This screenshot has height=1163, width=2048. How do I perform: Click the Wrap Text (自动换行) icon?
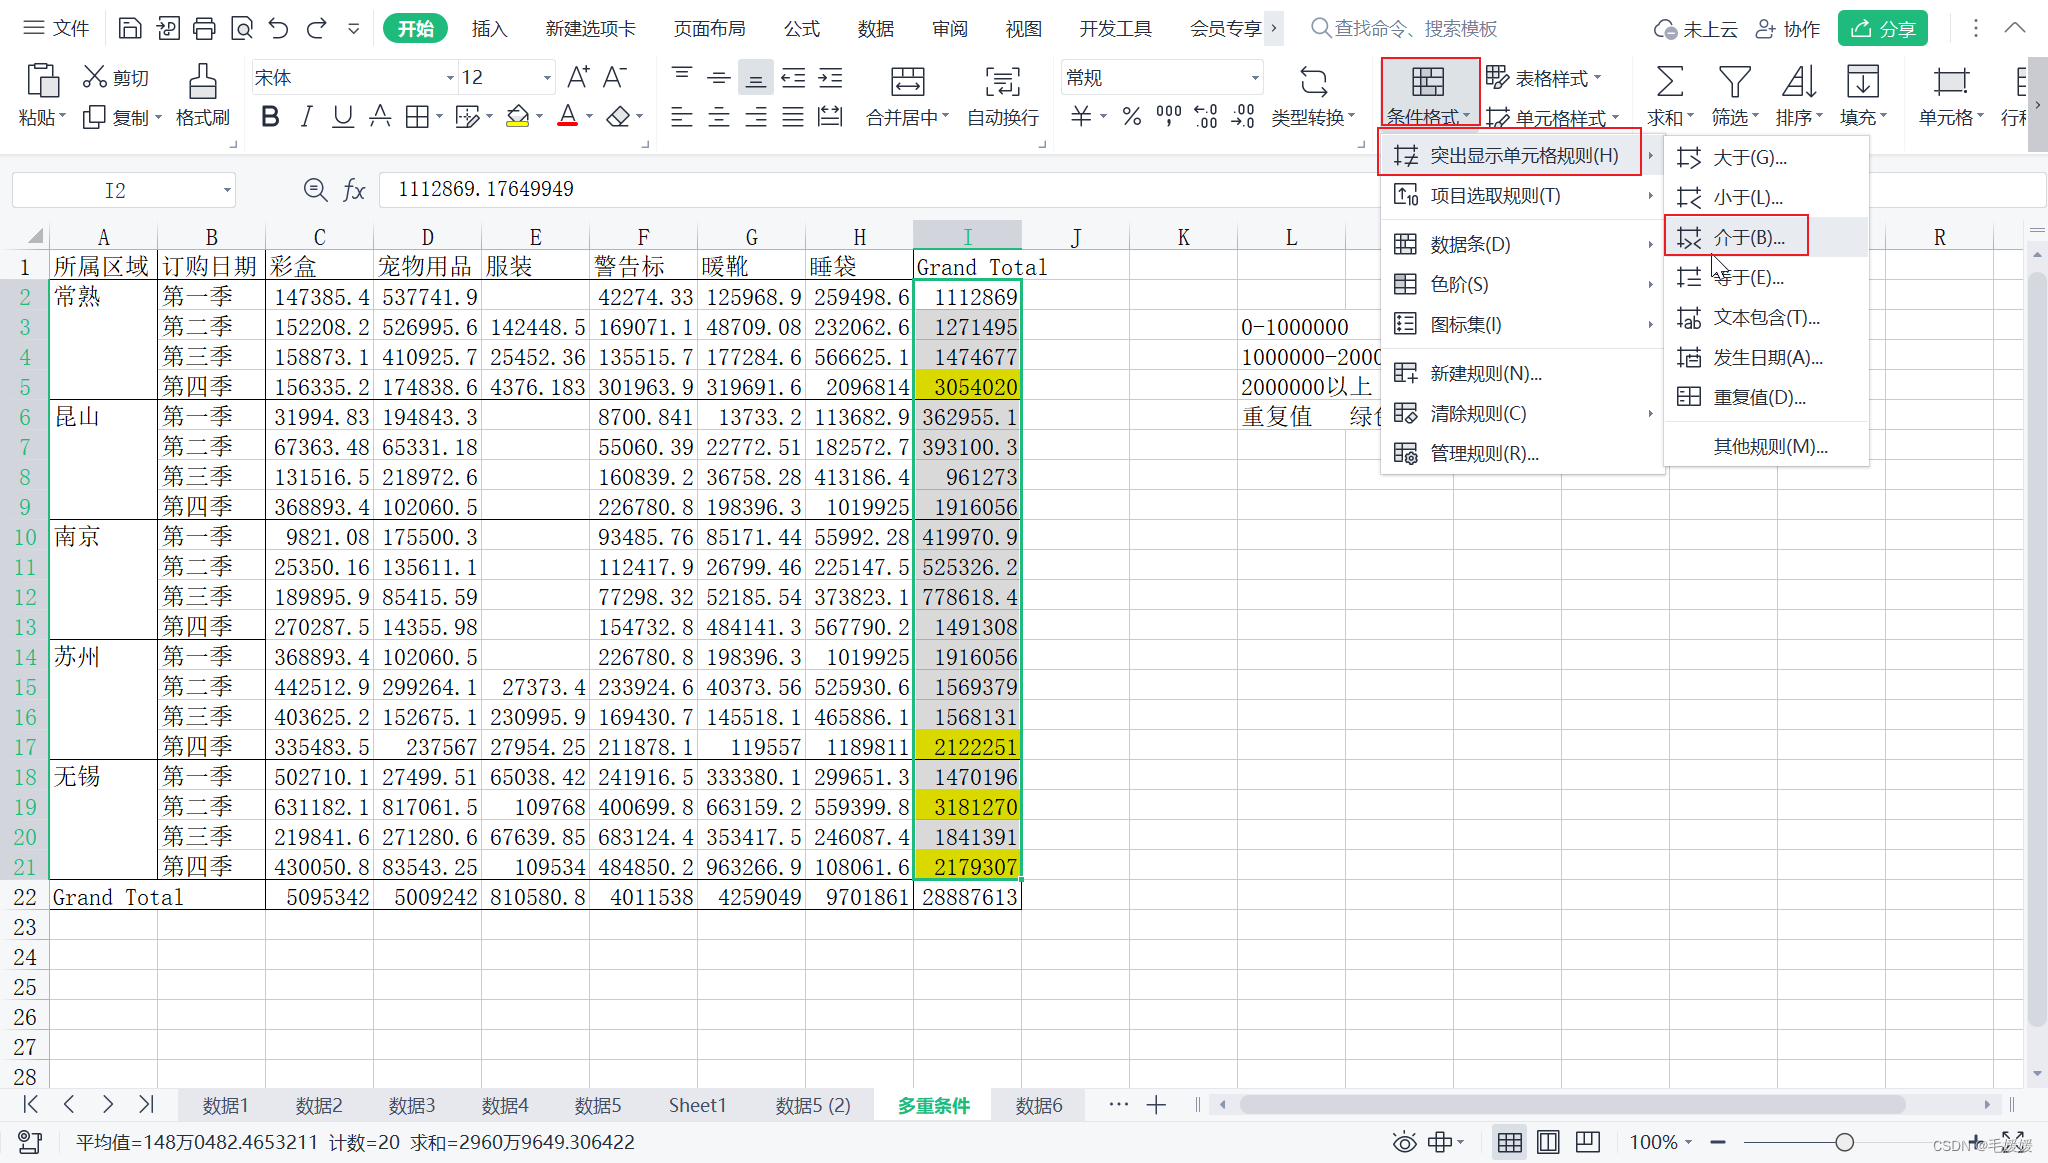[1002, 82]
